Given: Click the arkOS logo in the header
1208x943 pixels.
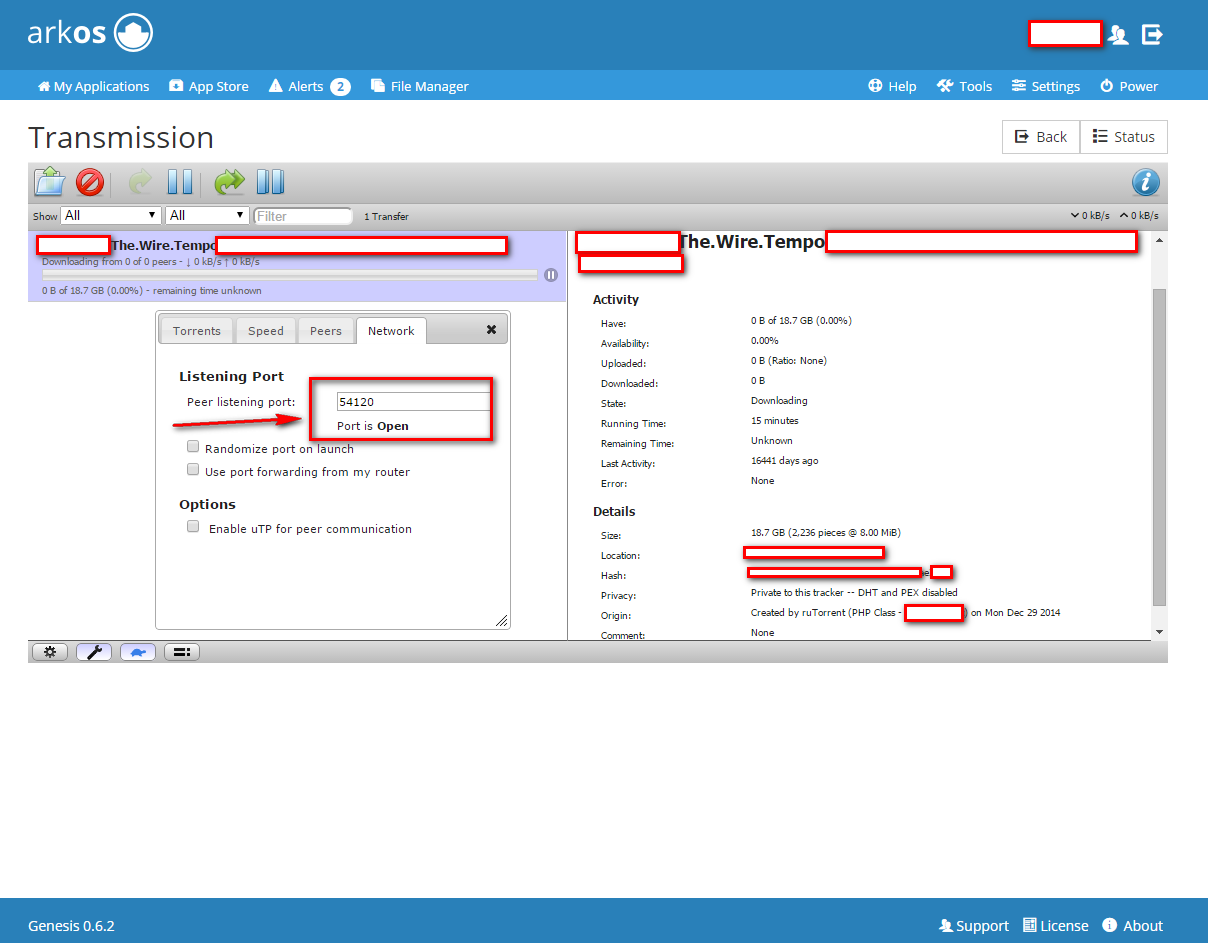Looking at the screenshot, I should 90,34.
